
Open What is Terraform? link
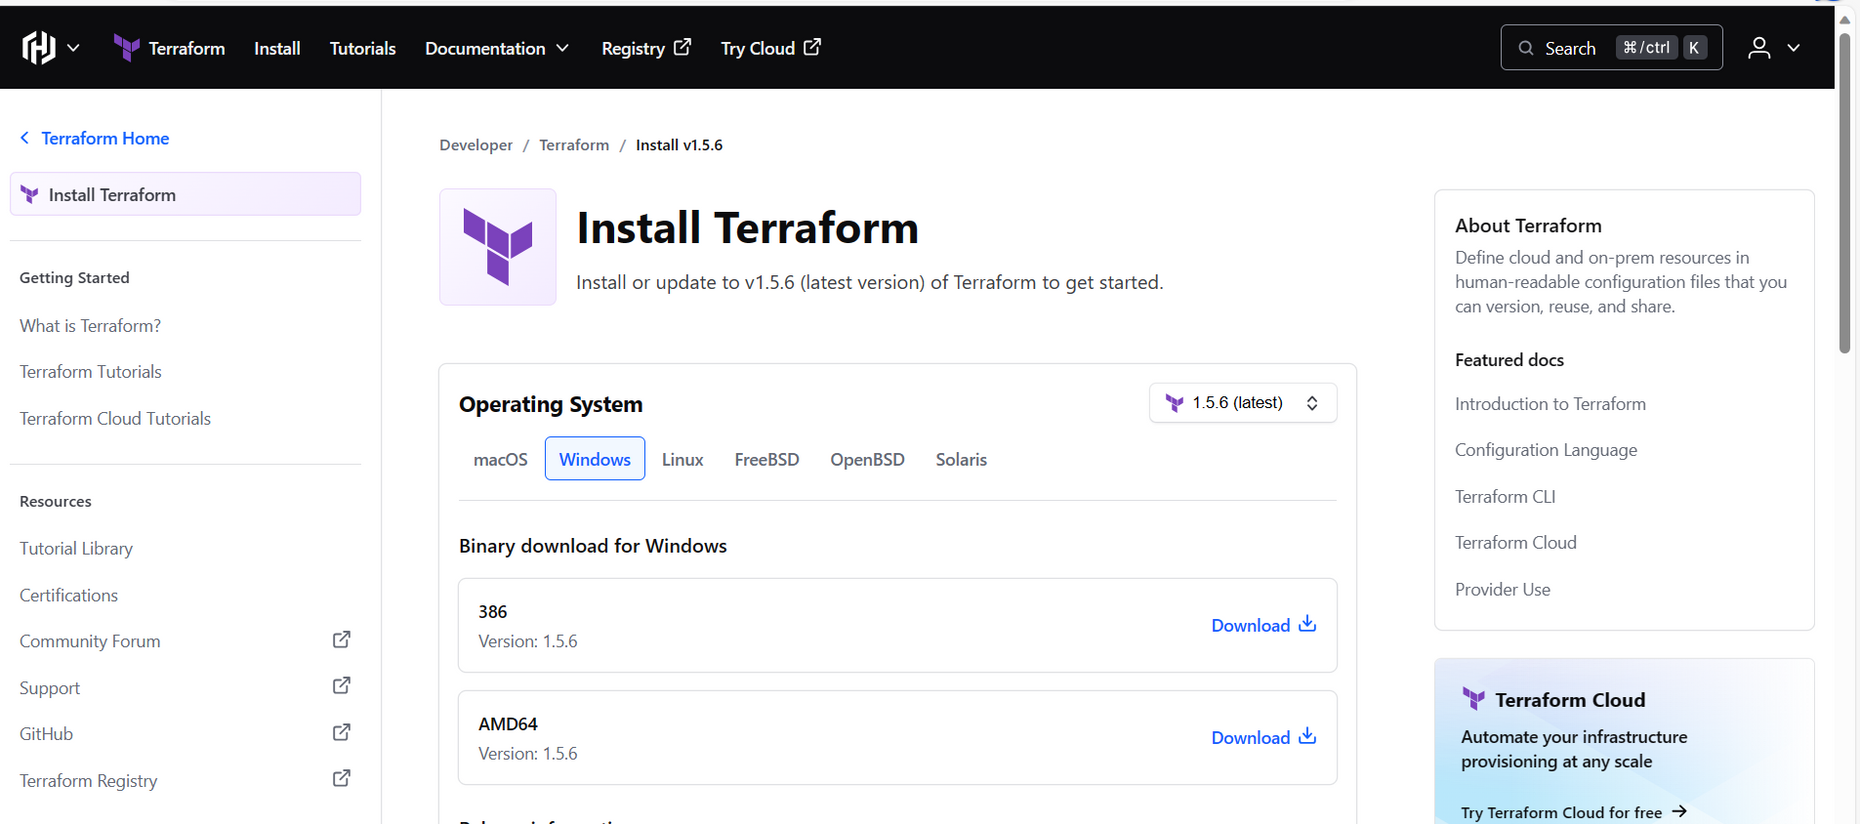coord(90,325)
